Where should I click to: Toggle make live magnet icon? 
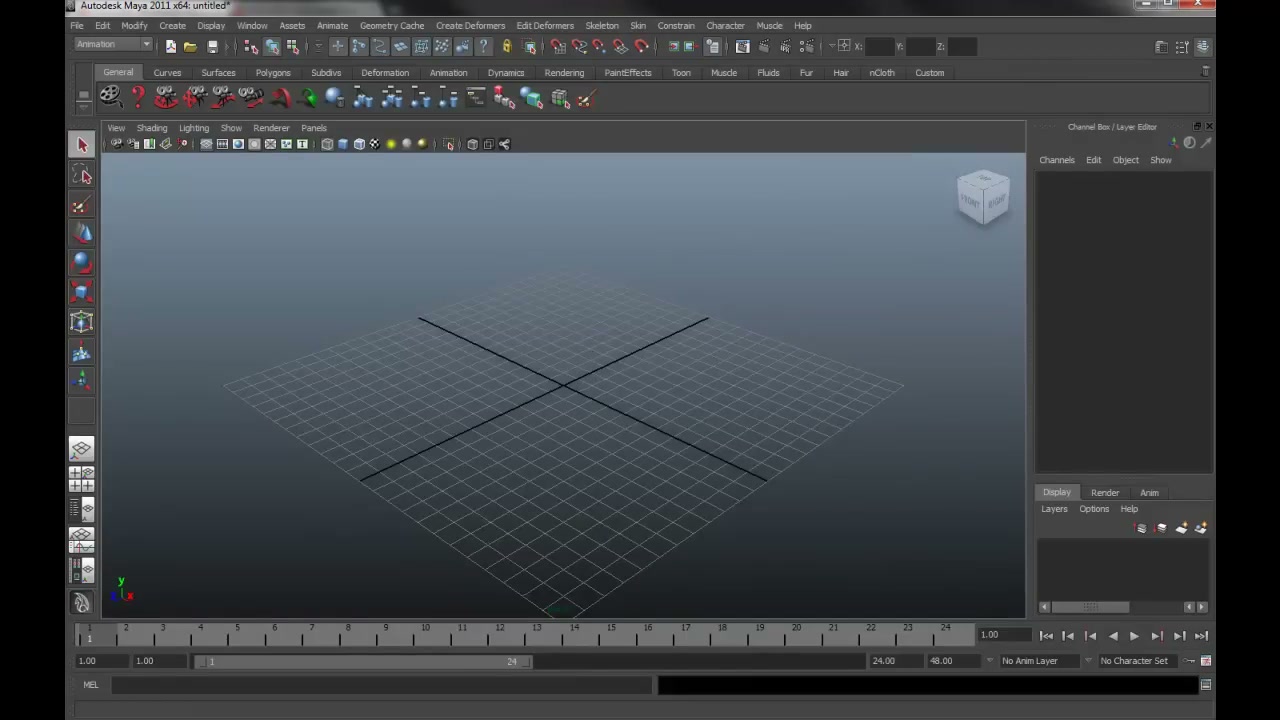(641, 46)
